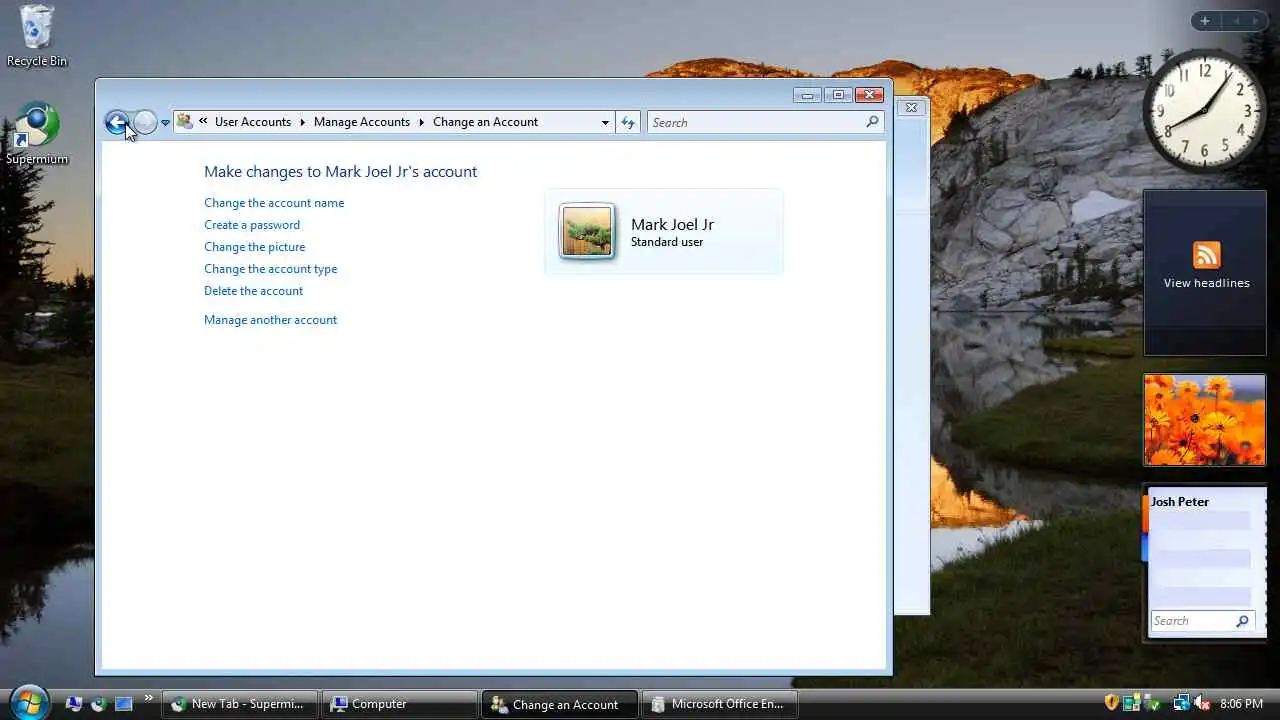Switch to New Tab - Supermium taskbar button
Image resolution: width=1280 pixels, height=720 pixels.
[240, 704]
